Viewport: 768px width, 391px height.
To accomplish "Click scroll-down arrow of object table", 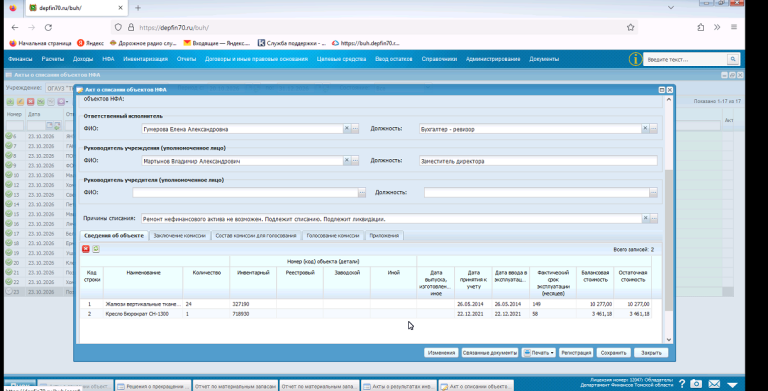I will point(669,340).
